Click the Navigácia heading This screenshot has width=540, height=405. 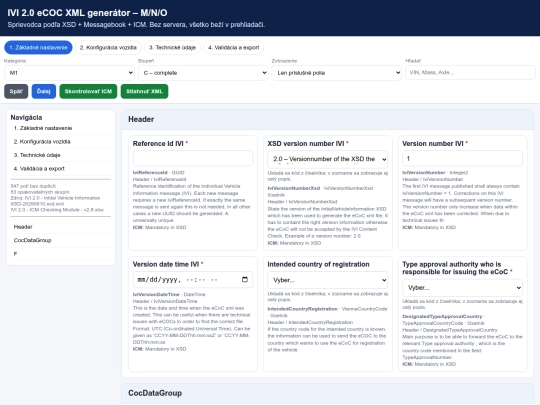tap(26, 117)
